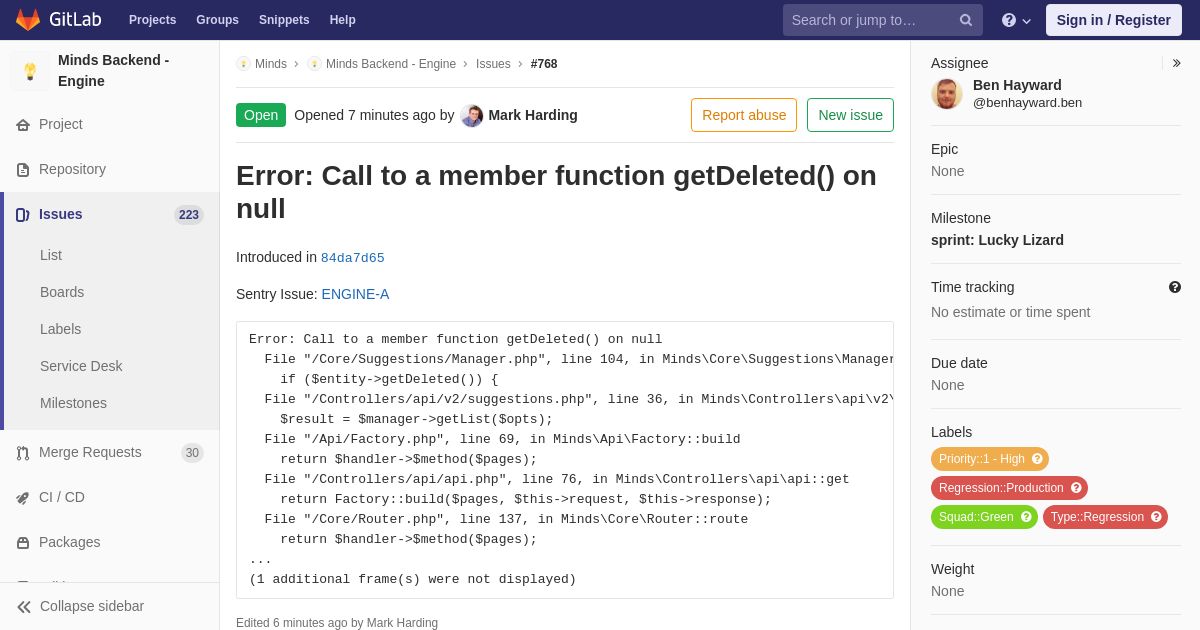The image size is (1200, 630).
Task: Click the Time tracking help icon
Action: pyautogui.click(x=1175, y=287)
